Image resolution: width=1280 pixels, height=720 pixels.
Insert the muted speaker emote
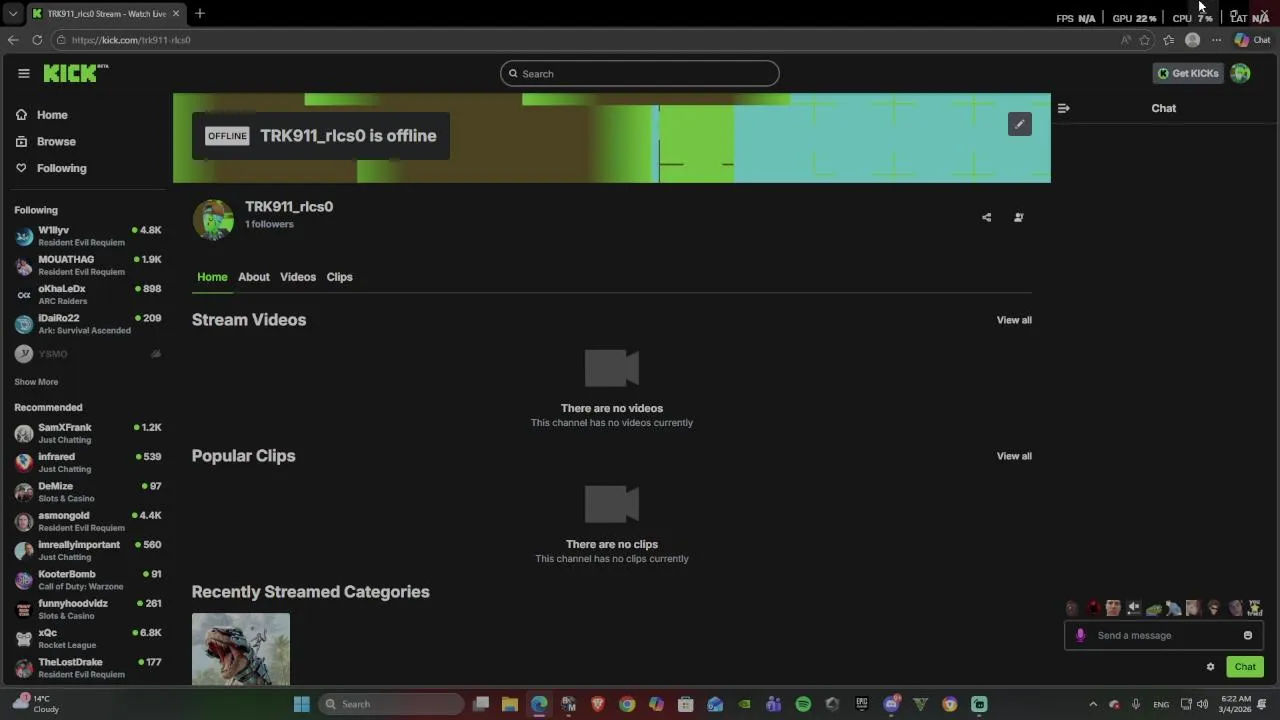pos(1133,608)
